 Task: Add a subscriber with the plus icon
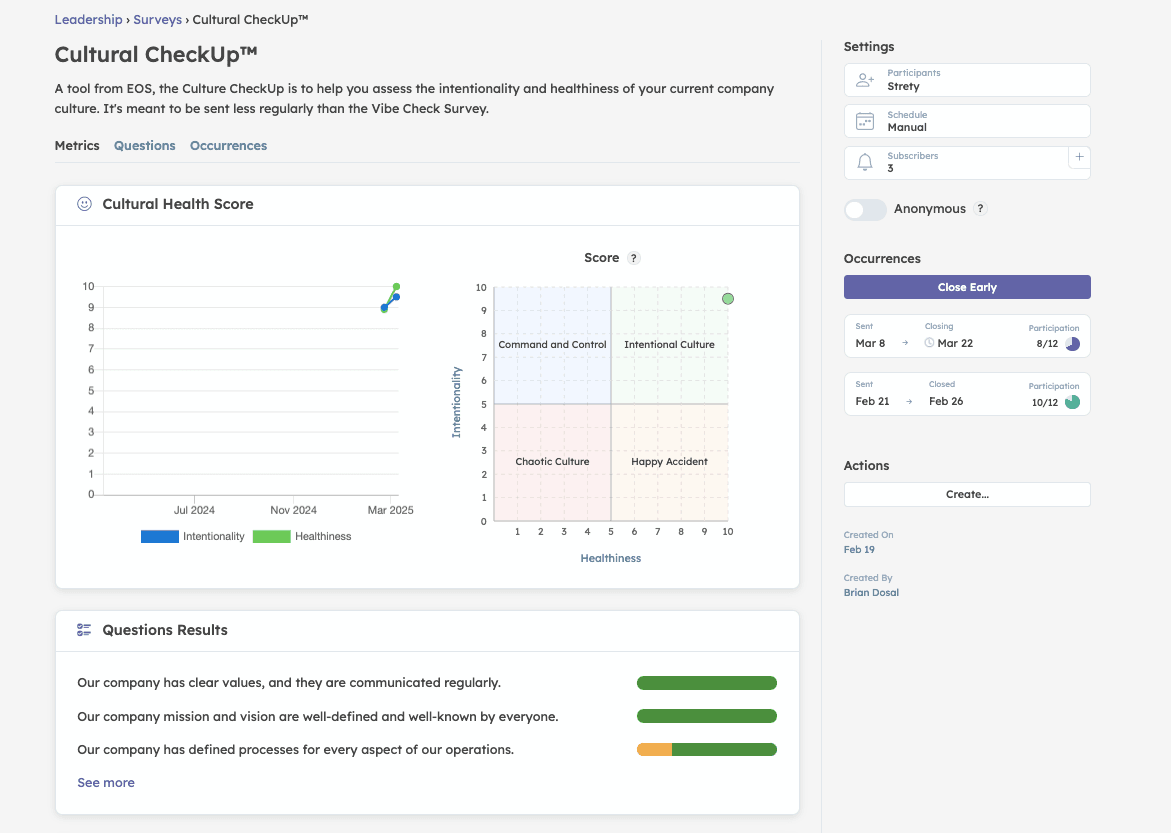pos(1079,157)
